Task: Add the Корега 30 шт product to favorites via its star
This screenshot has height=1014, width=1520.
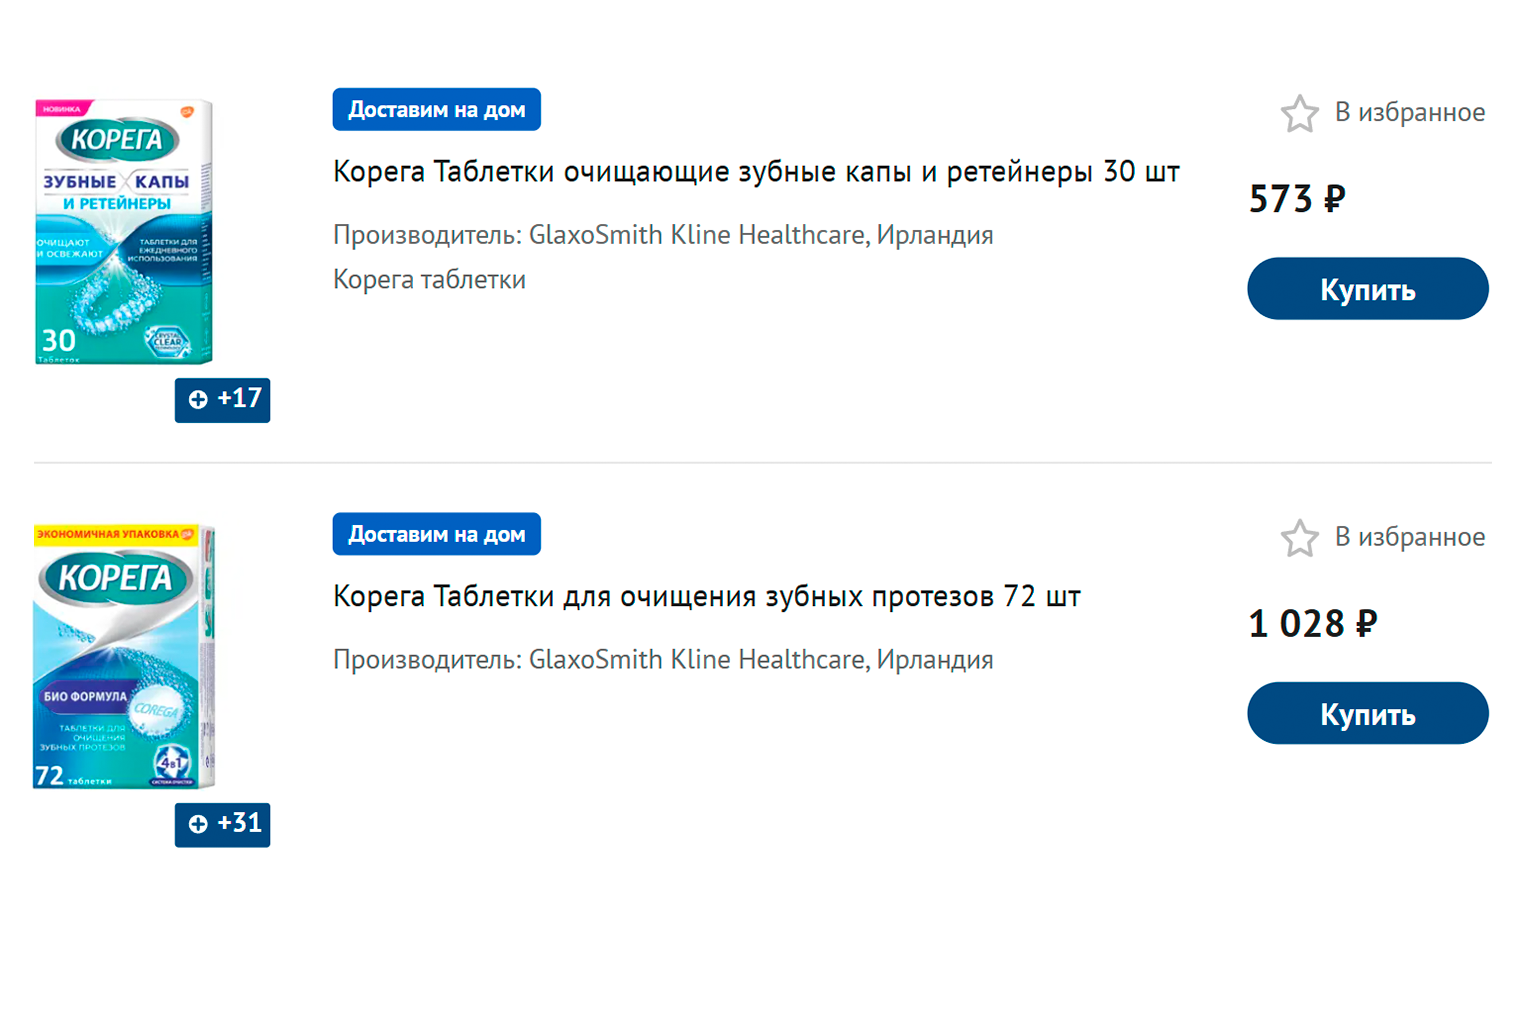Action: pos(1299,113)
